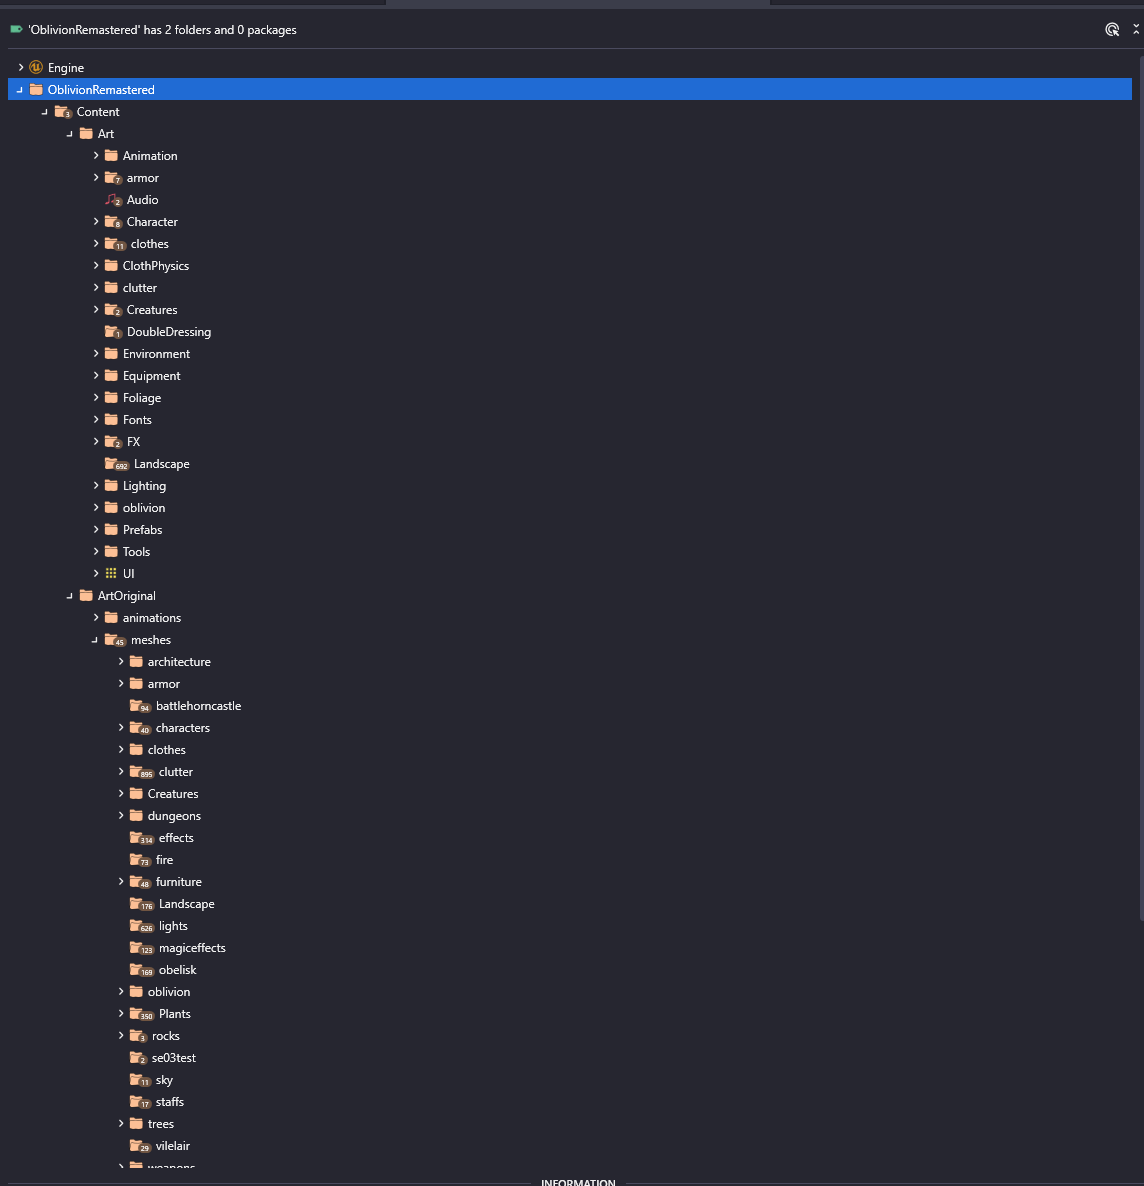The height and width of the screenshot is (1186, 1144).
Task: Click the clutter folder icon with 895 badge
Action: pos(141,772)
